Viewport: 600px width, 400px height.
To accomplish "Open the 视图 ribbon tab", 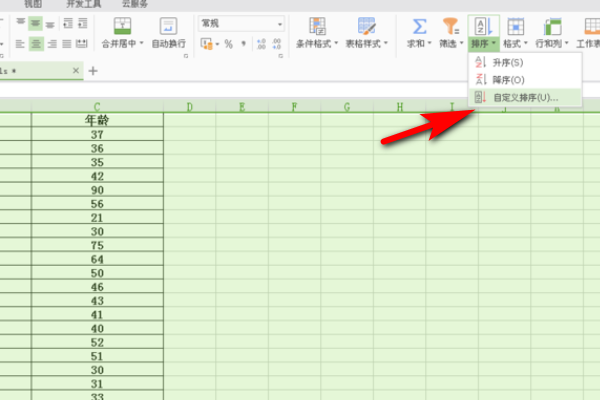I will point(33,4).
